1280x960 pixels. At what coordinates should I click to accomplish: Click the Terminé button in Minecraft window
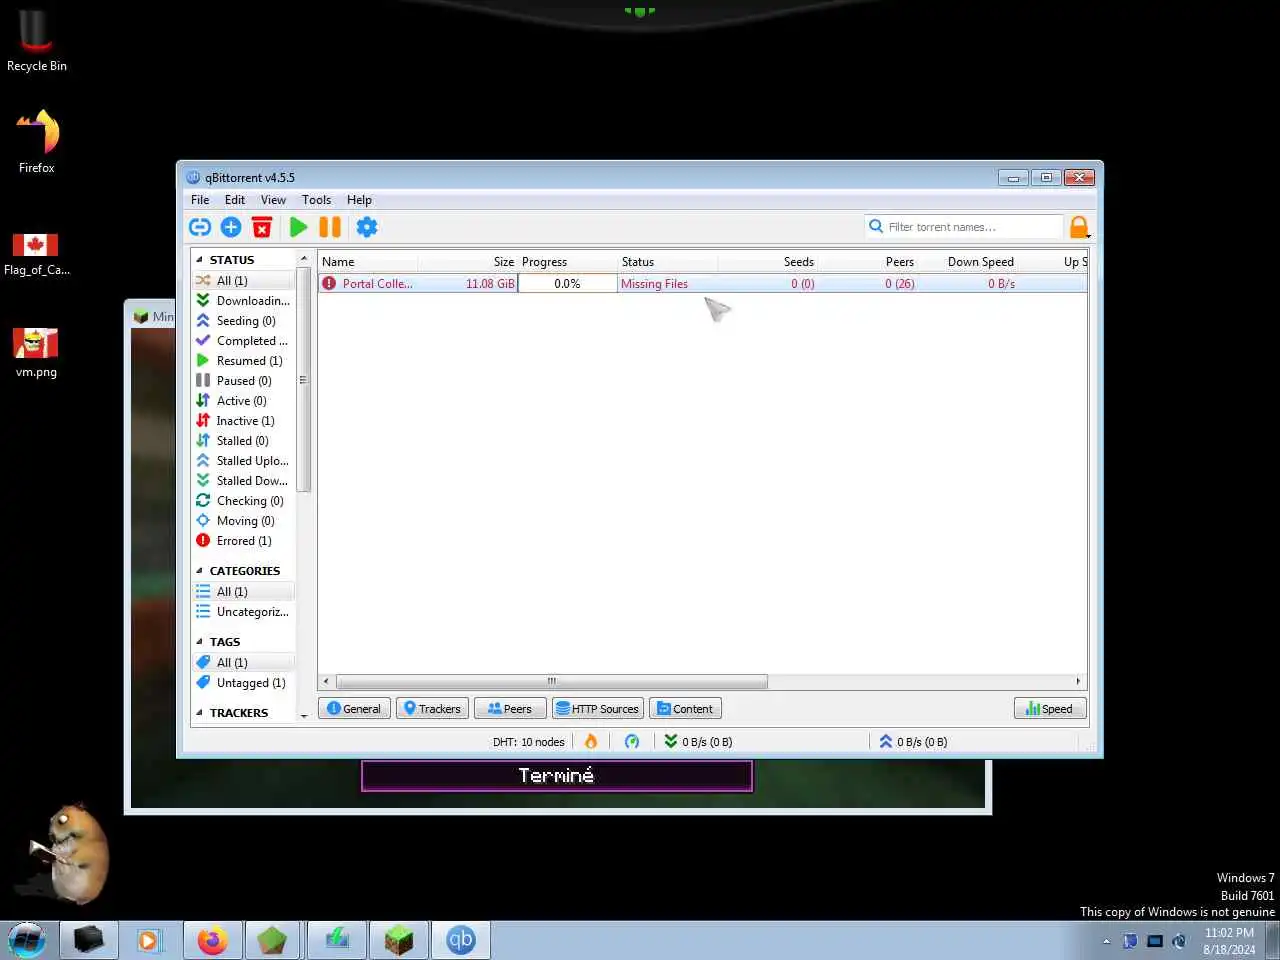point(557,776)
